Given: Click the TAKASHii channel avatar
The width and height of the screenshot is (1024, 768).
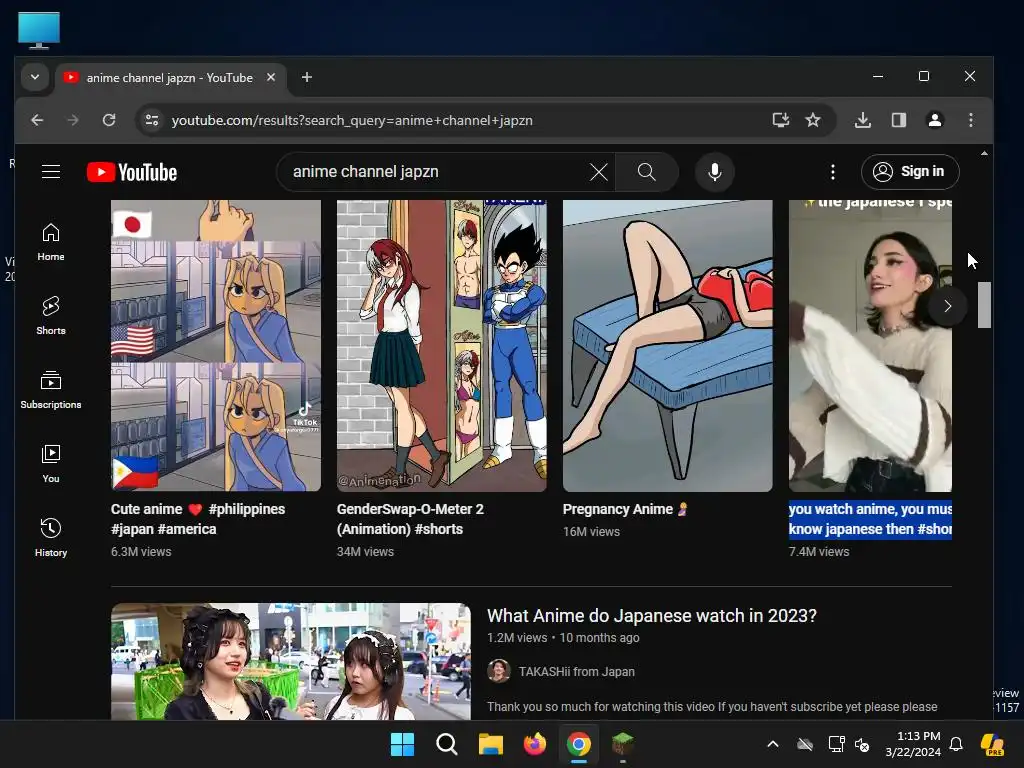Looking at the screenshot, I should [499, 671].
